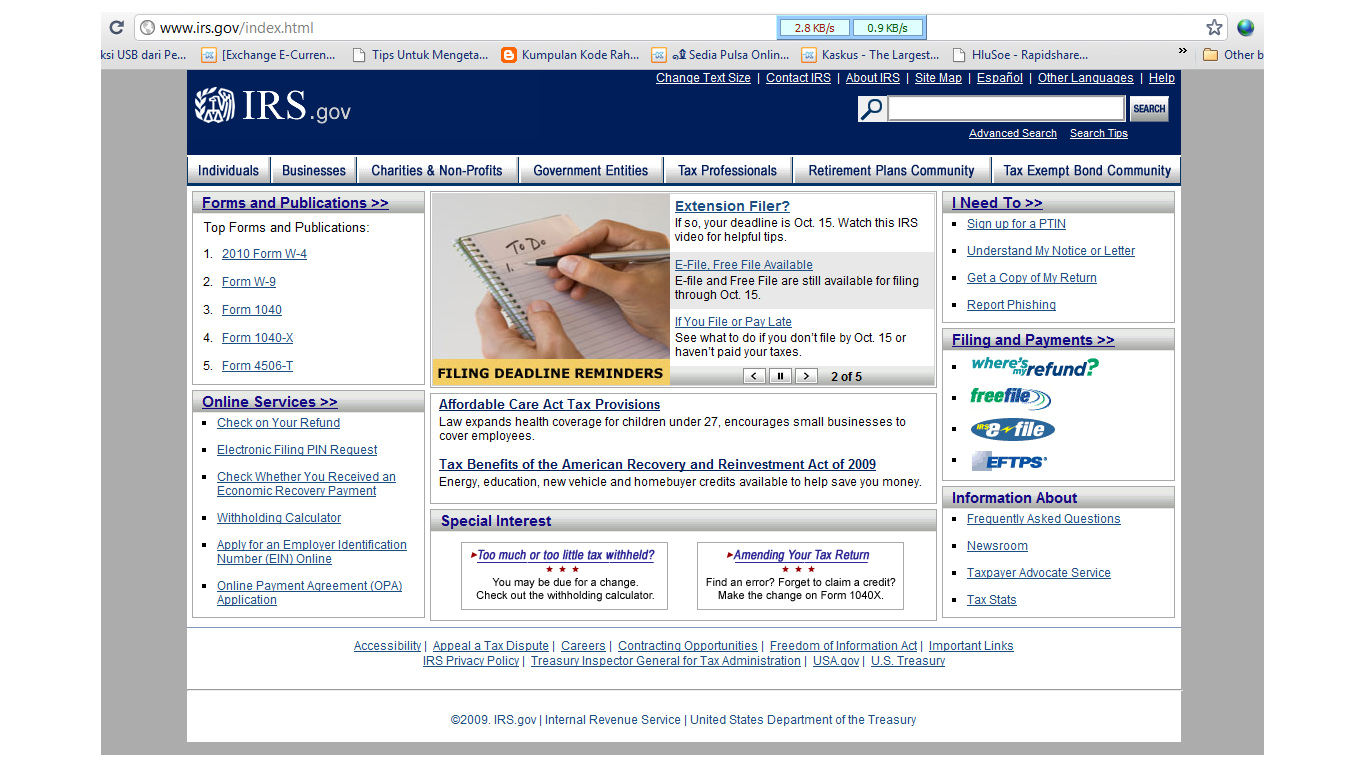The image size is (1366, 768).
Task: Open the Individuals tab
Action: tap(228, 171)
